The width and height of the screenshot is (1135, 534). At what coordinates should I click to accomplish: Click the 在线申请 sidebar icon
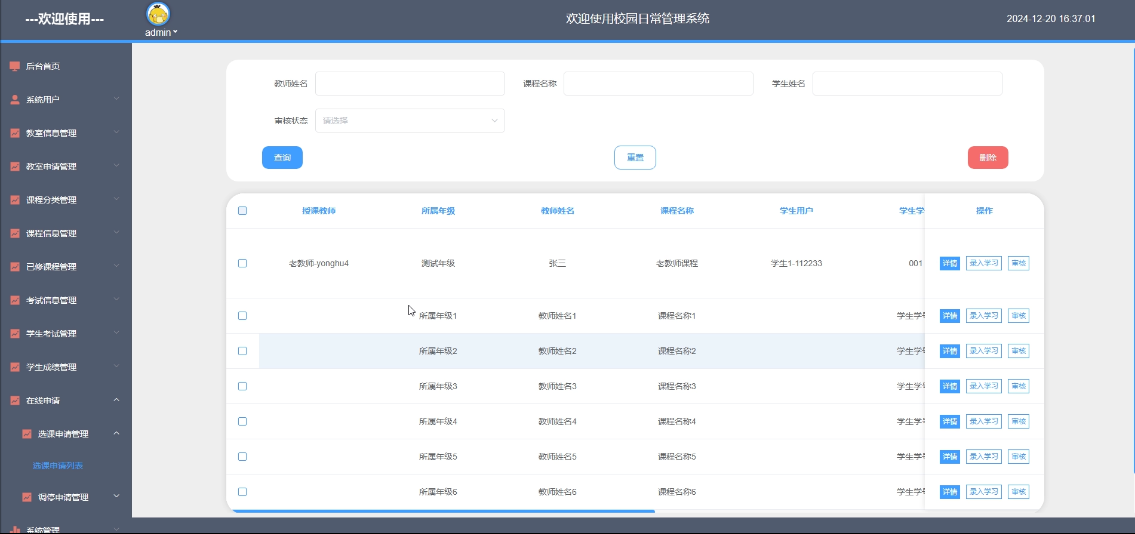pyautogui.click(x=14, y=400)
